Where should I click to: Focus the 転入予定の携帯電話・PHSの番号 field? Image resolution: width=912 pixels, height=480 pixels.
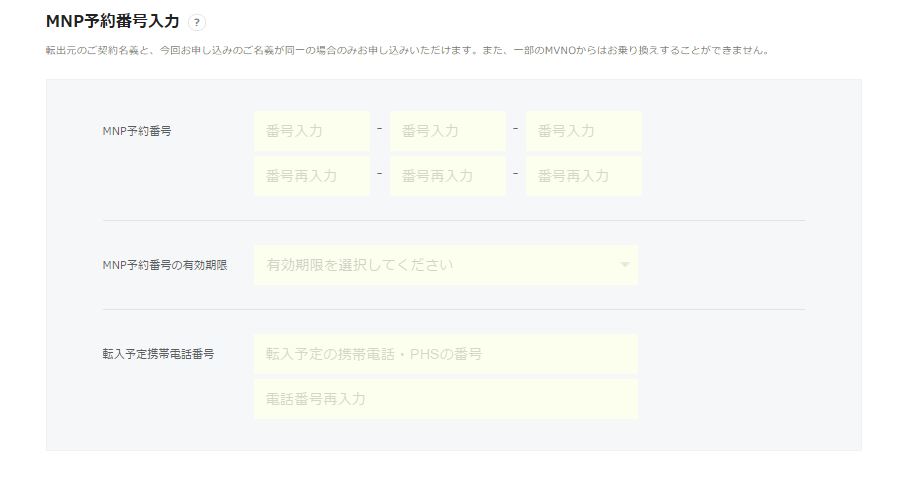click(x=446, y=354)
